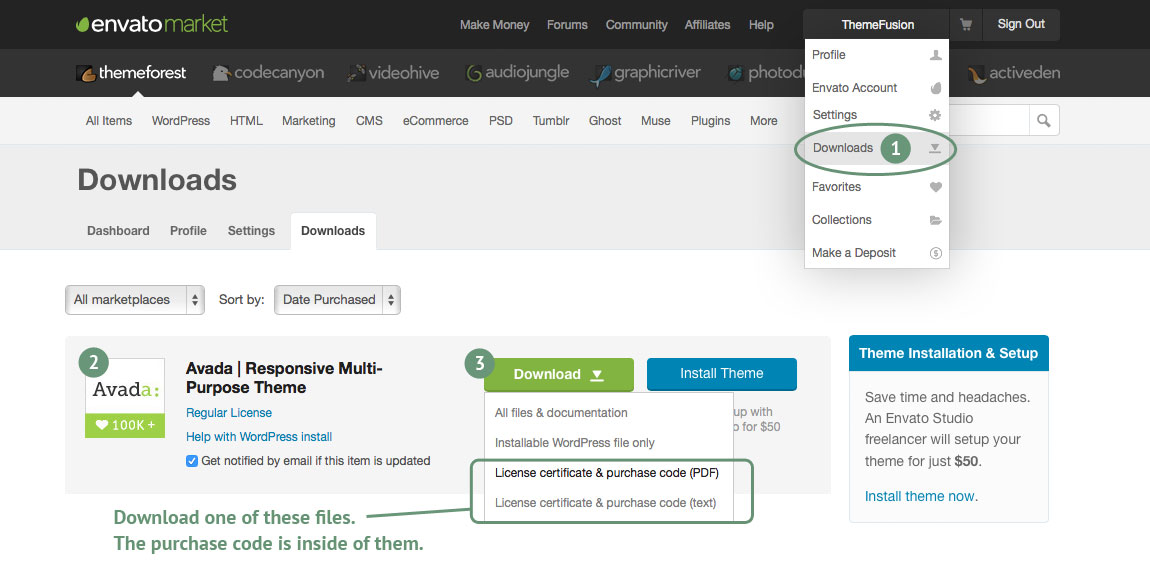Open the shopping cart icon
Screen dimensions: 1150x585
[x=966, y=25]
